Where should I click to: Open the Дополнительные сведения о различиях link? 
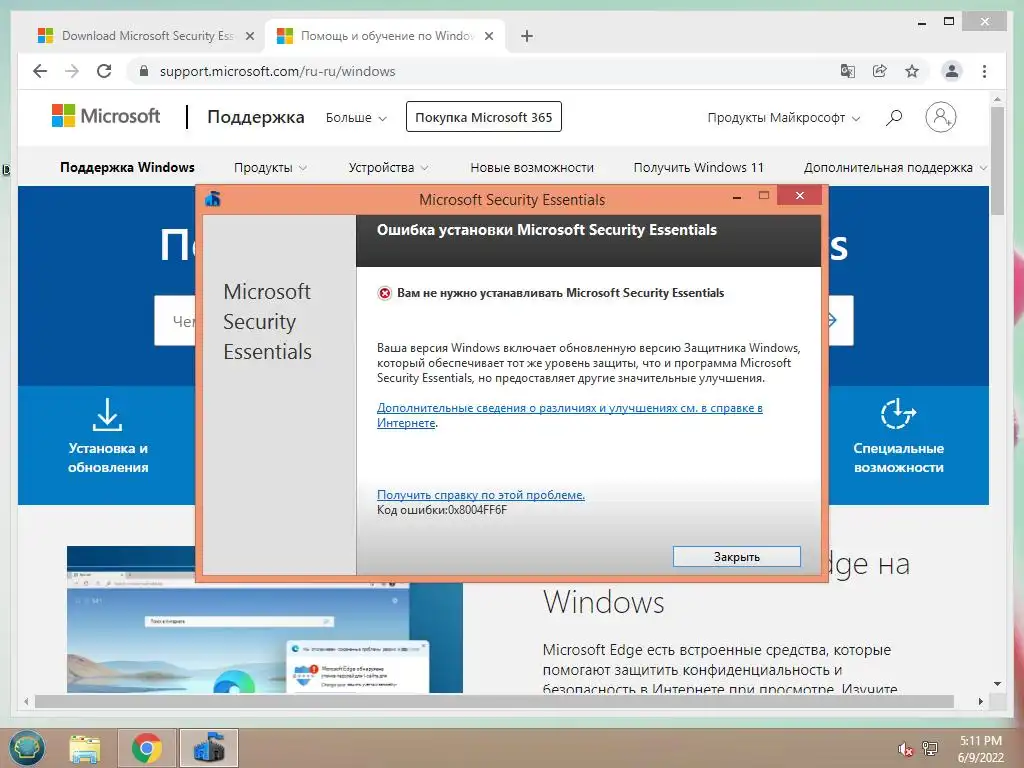[569, 415]
